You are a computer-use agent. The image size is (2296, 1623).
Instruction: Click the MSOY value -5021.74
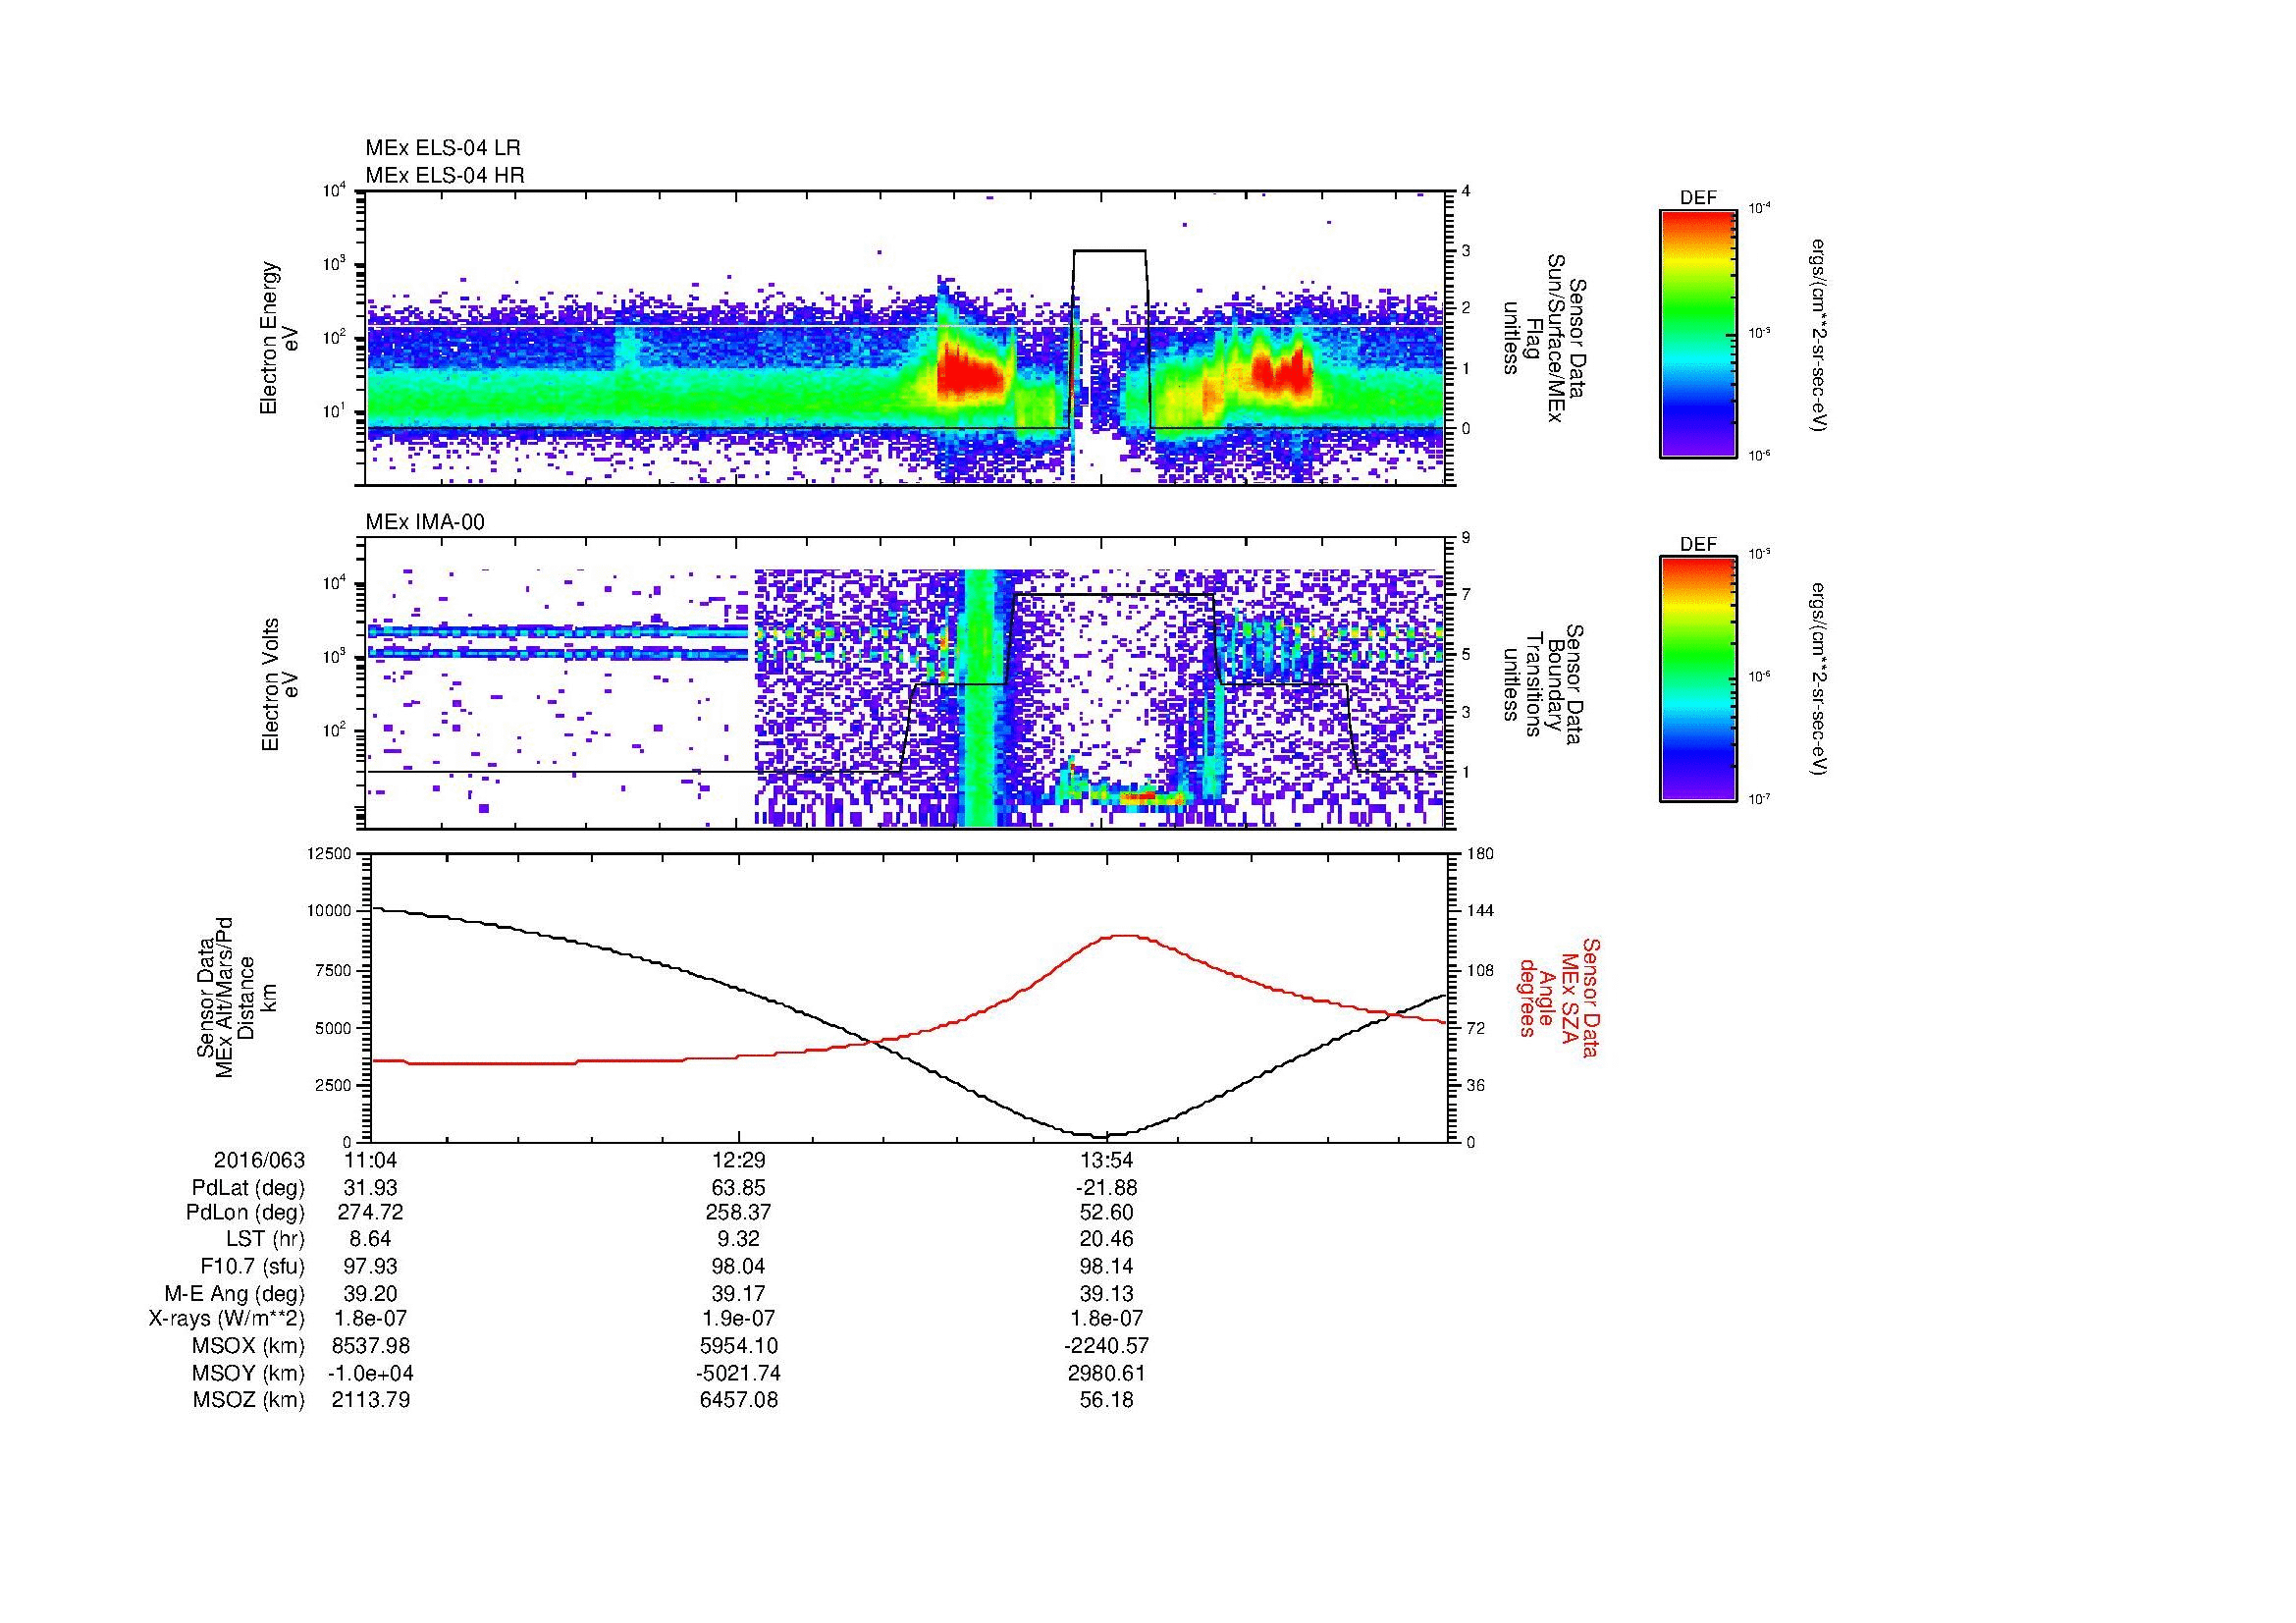coord(738,1373)
